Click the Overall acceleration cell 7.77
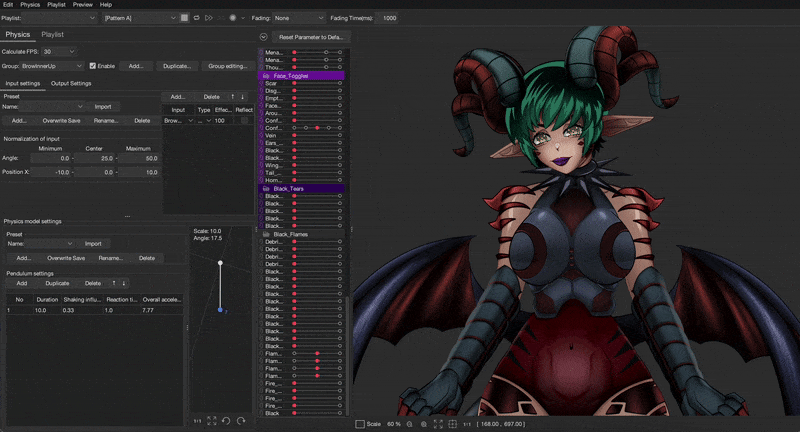This screenshot has height=432, width=800. click(x=161, y=310)
